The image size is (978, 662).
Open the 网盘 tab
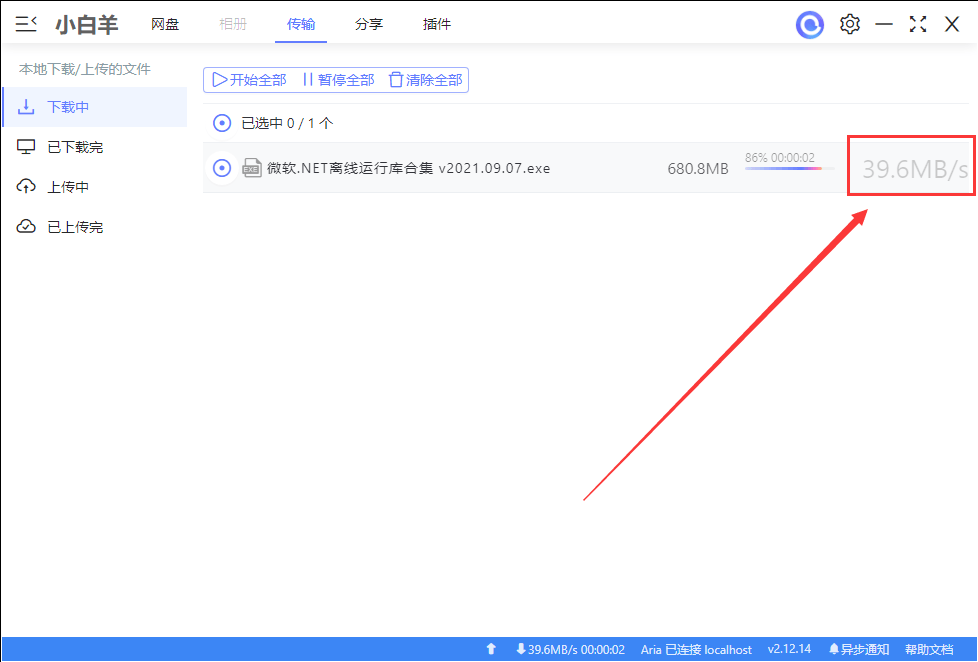[x=165, y=24]
